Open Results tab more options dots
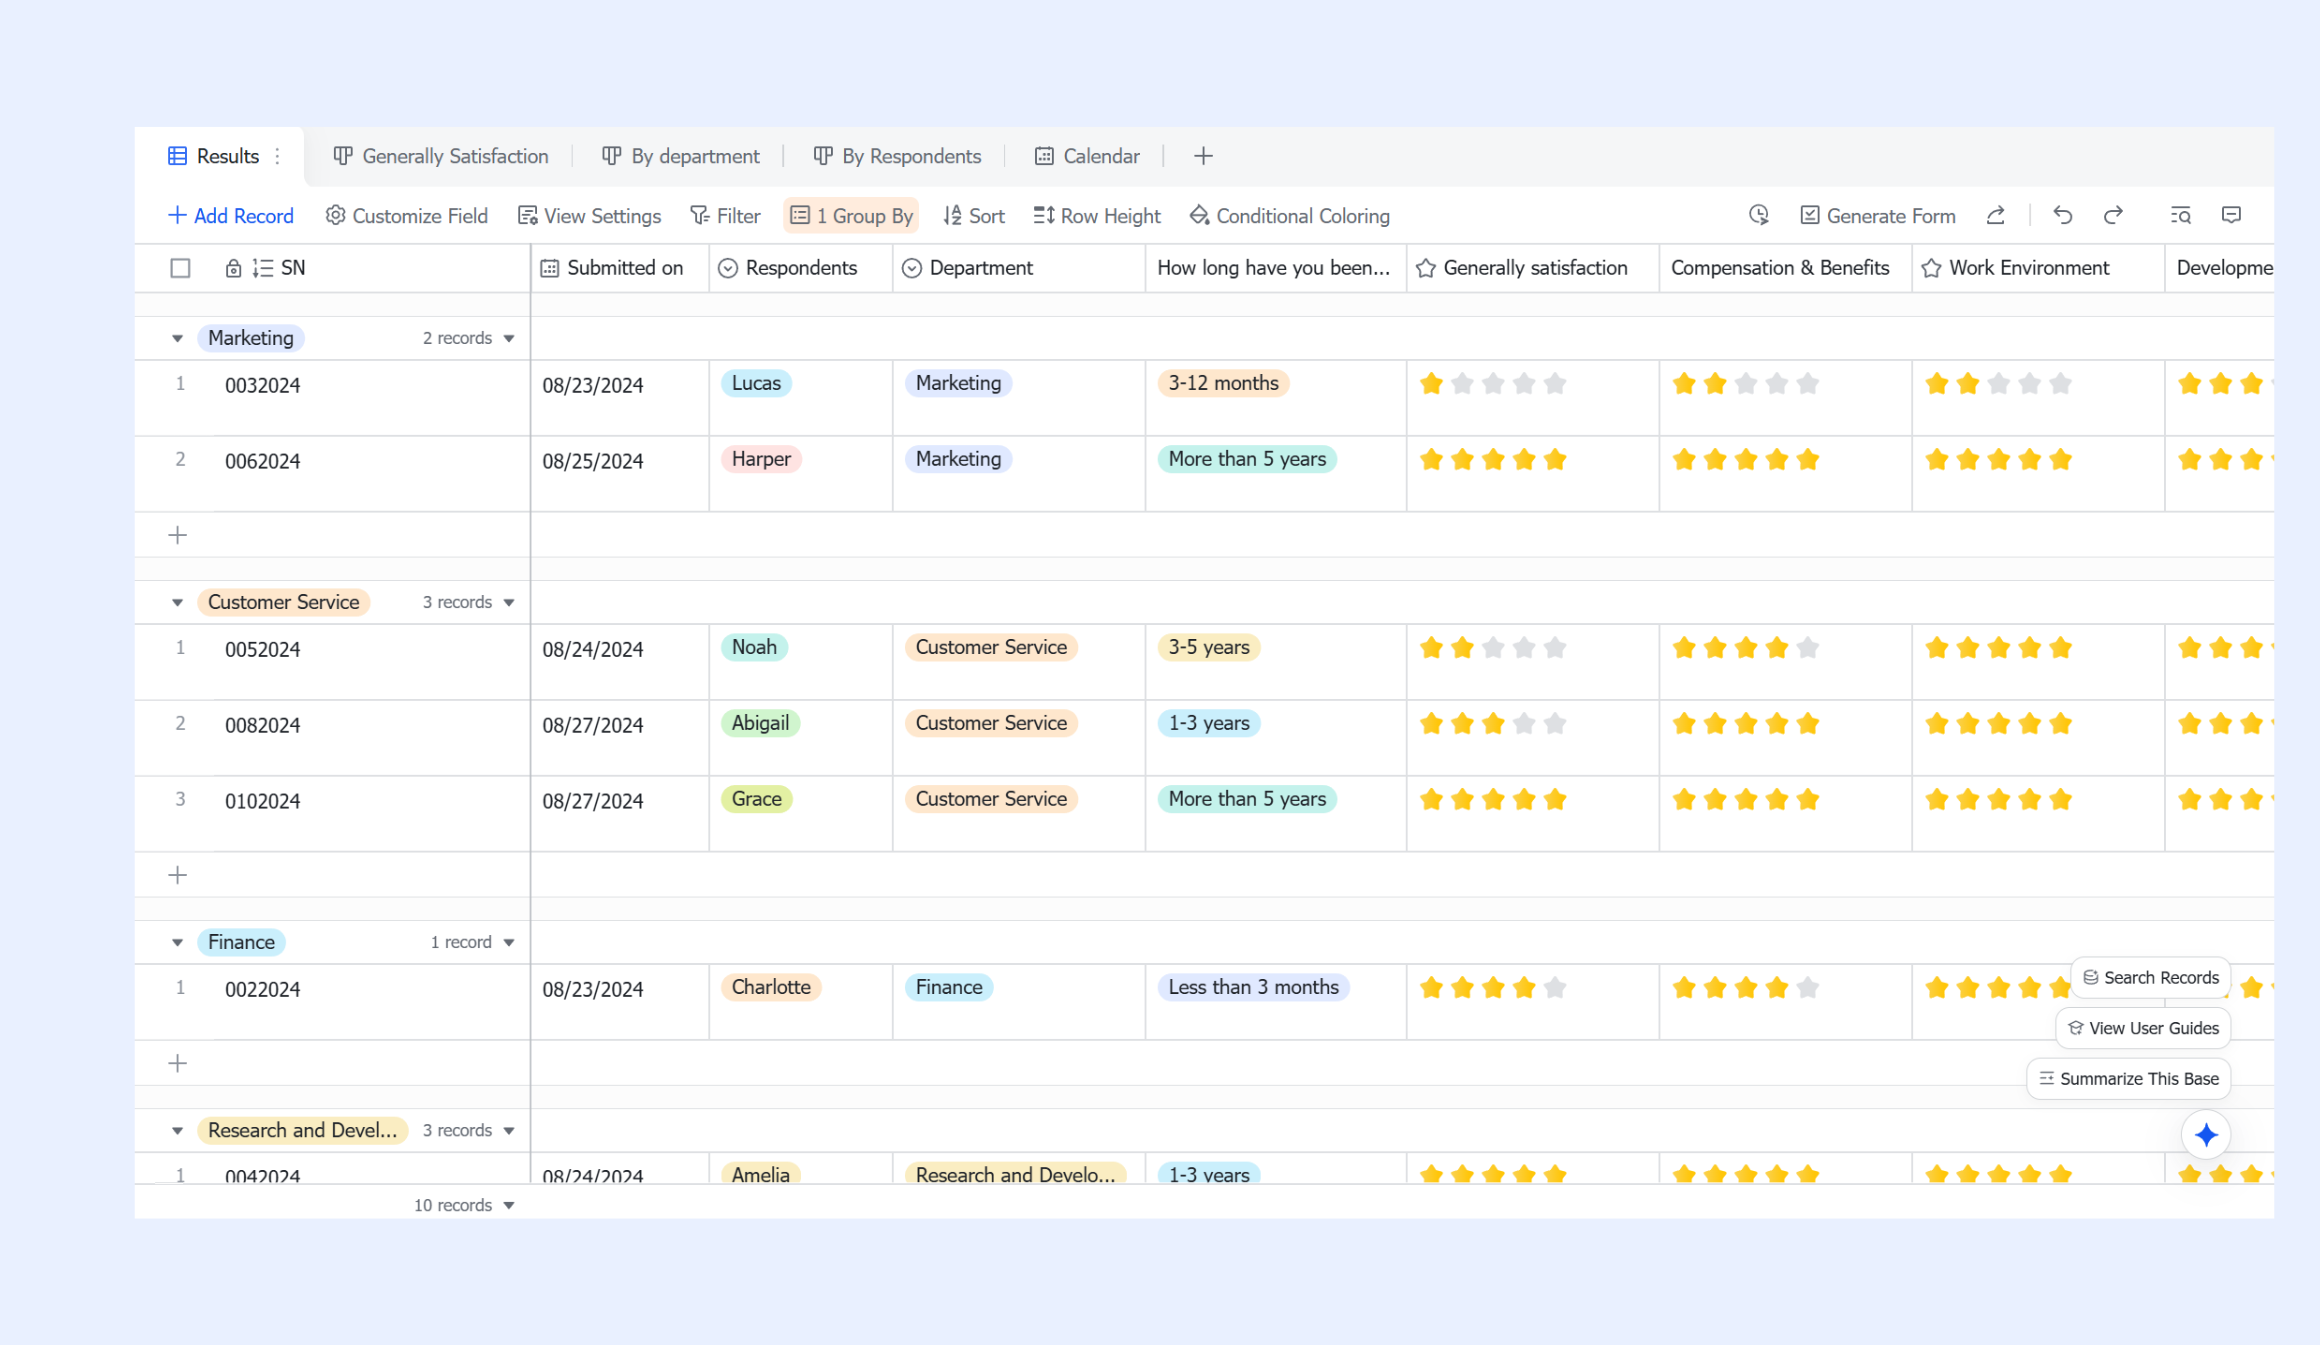Image resolution: width=2320 pixels, height=1345 pixels. (x=278, y=156)
